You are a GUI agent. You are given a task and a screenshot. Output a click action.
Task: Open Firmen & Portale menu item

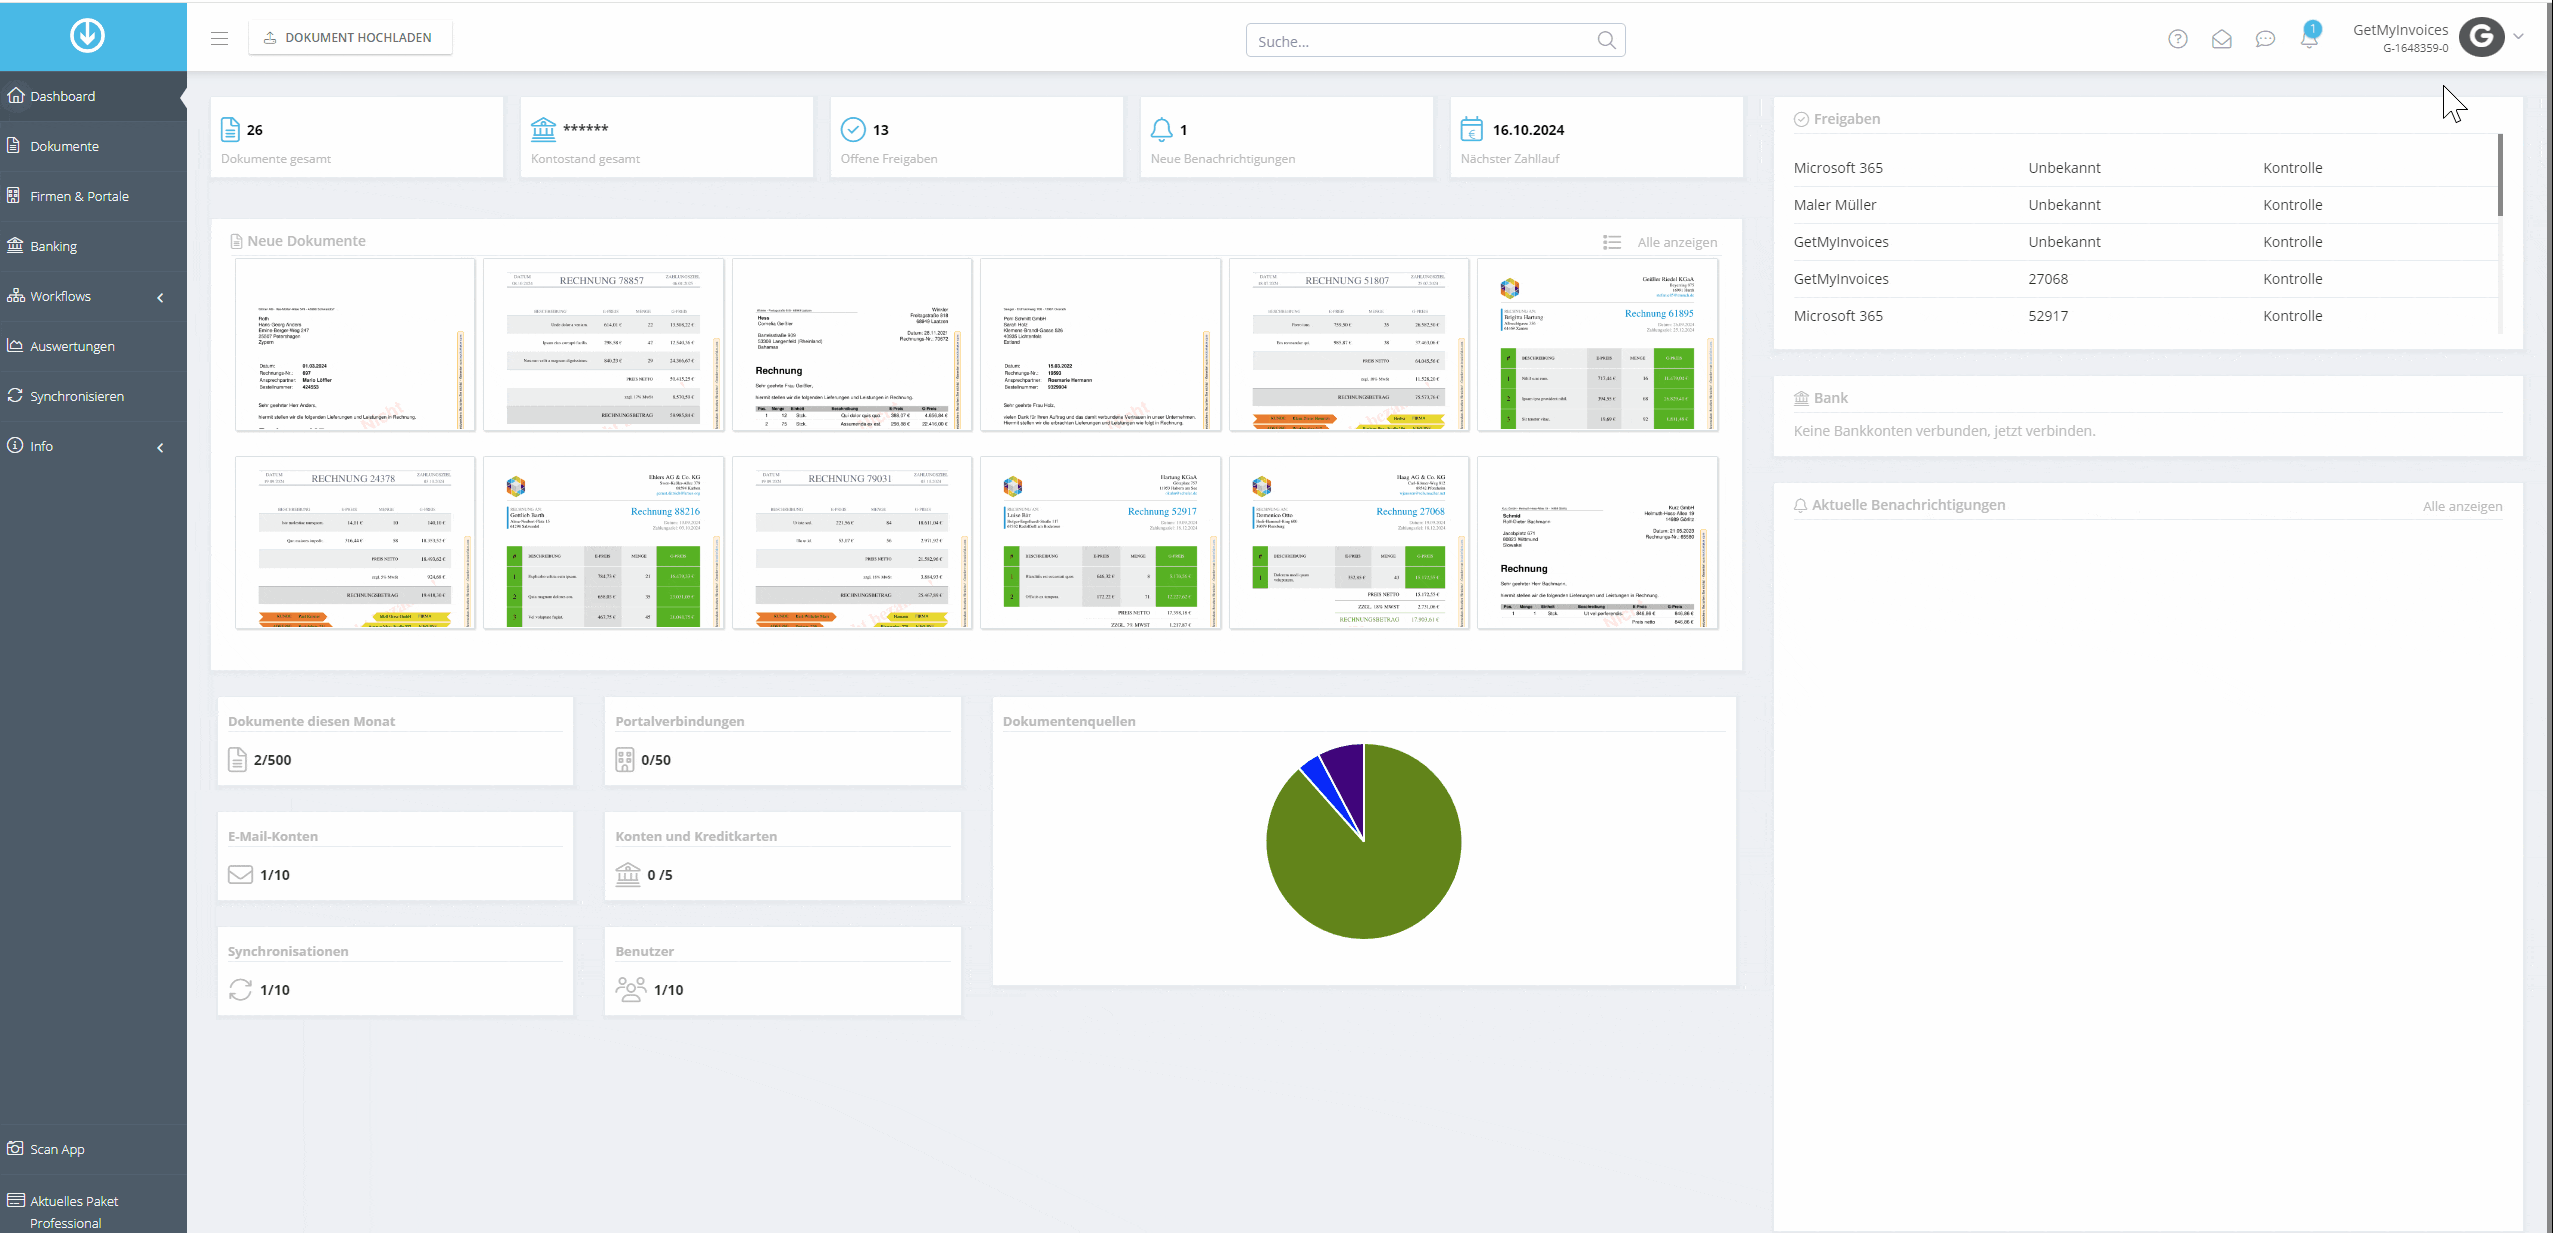pyautogui.click(x=93, y=196)
